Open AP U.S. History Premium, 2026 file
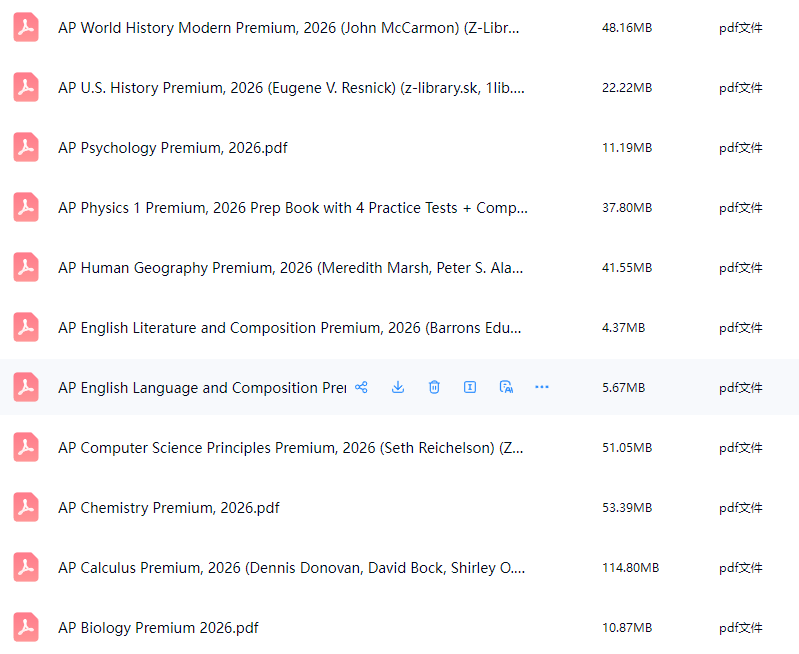Image resolution: width=799 pixels, height=654 pixels. coord(291,88)
